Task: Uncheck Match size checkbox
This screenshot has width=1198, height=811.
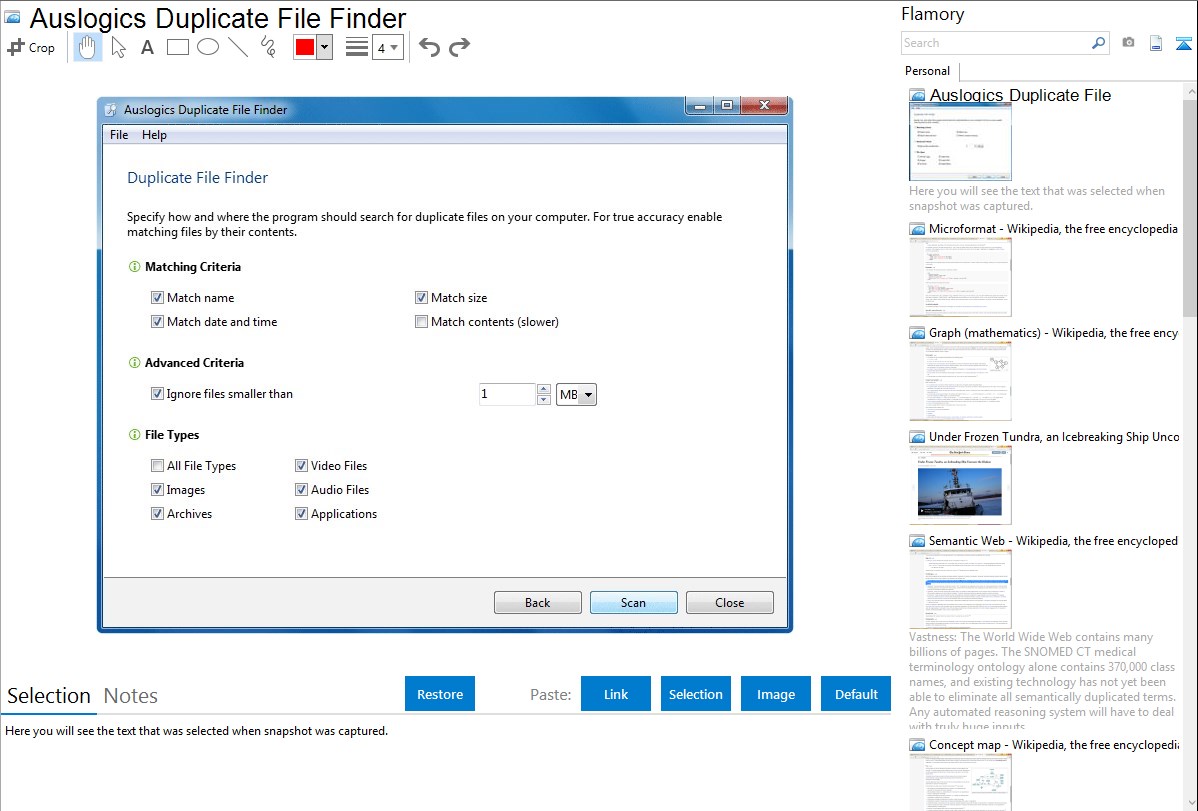Action: pos(421,297)
